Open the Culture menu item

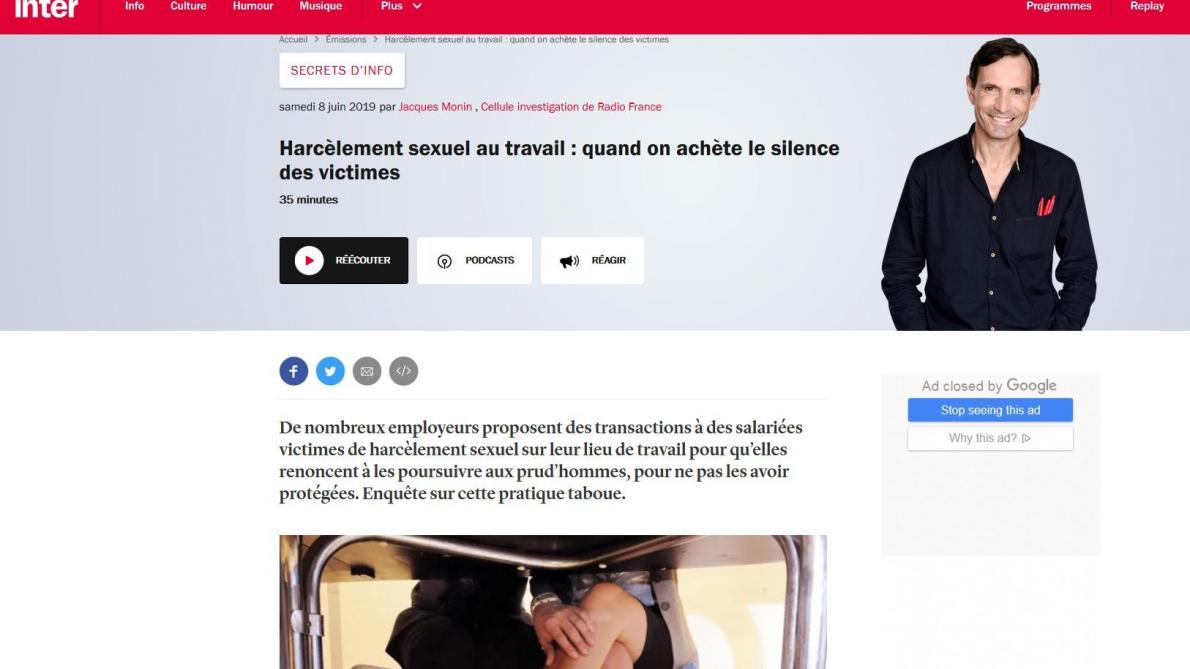coord(188,6)
